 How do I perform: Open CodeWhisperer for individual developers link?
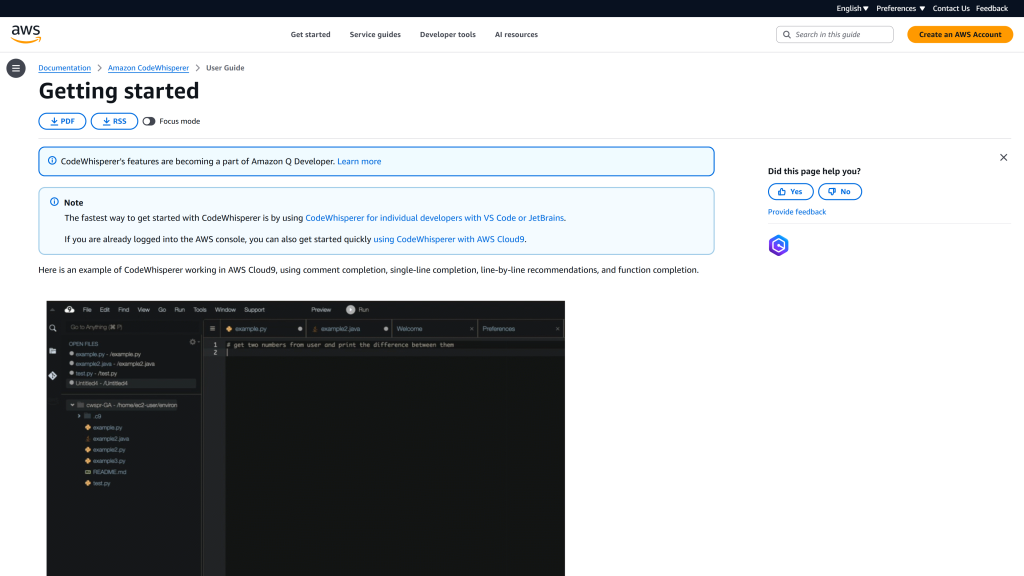tap(434, 218)
